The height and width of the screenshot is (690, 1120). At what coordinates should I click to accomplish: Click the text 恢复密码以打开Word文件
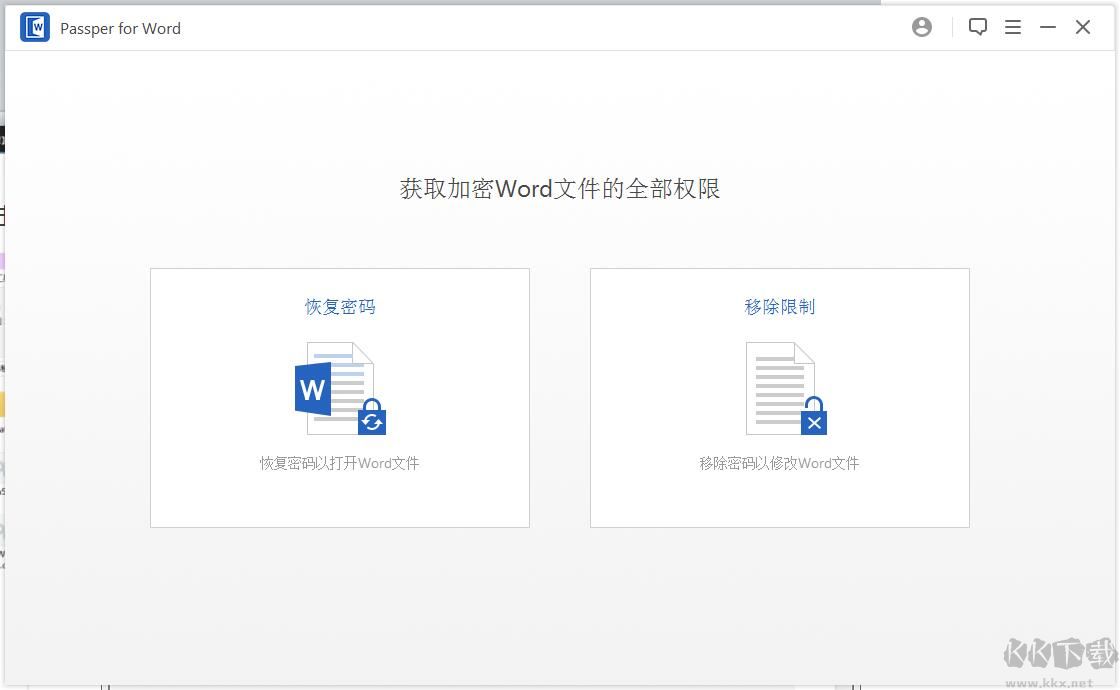pyautogui.click(x=340, y=463)
